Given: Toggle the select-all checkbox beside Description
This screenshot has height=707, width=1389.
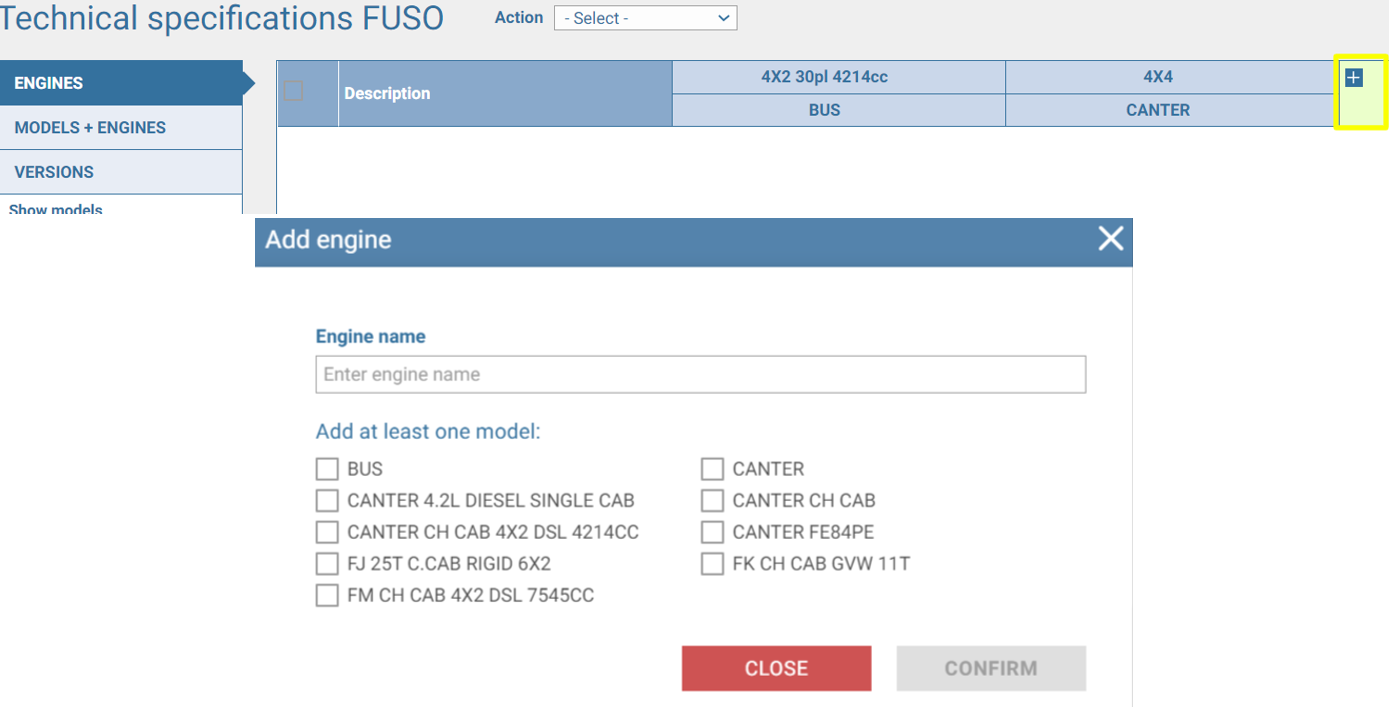Looking at the screenshot, I should point(293,91).
